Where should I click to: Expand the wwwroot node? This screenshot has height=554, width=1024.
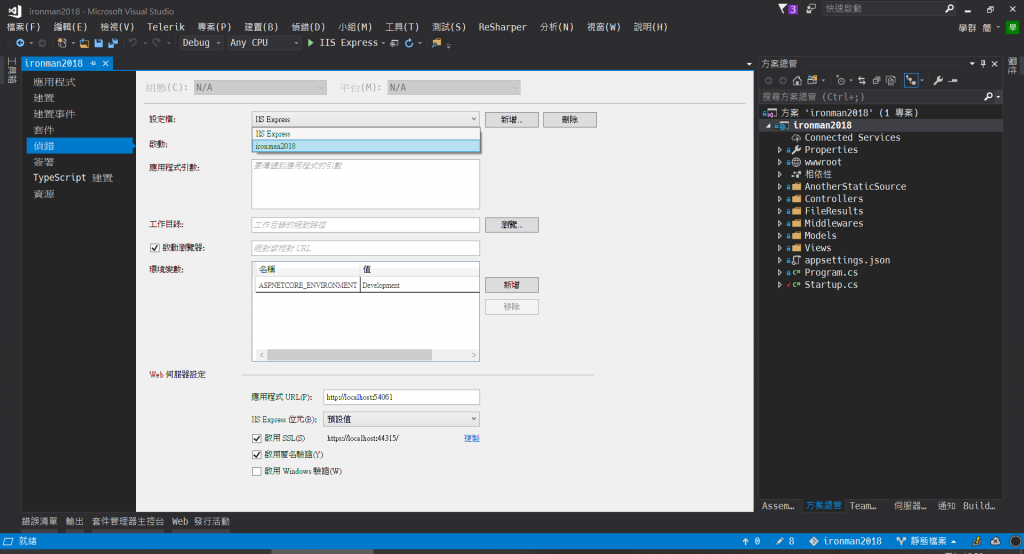tap(780, 162)
